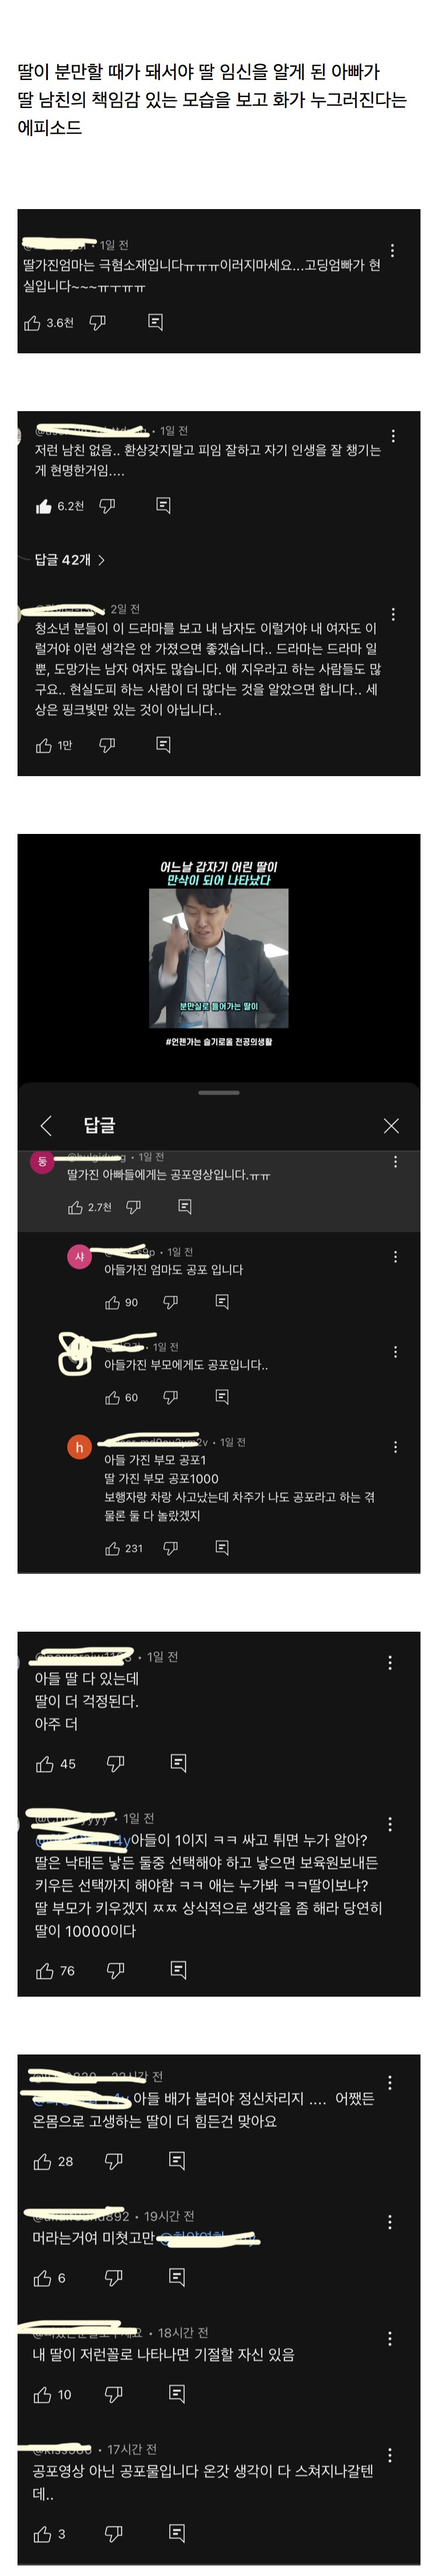This screenshot has width=438, height=2576.
Task: Open more options on 환상갖지말고 comment
Action: (x=393, y=436)
